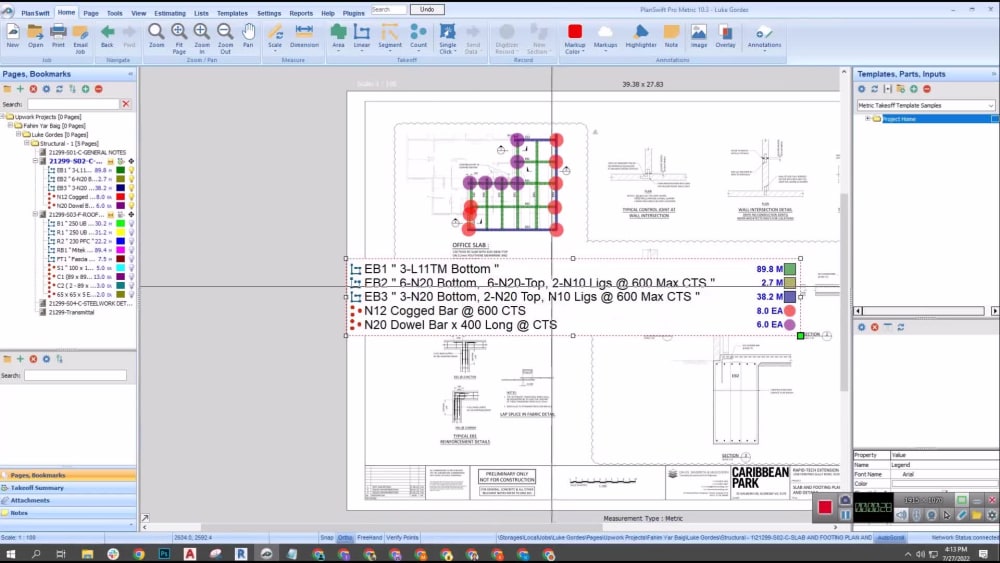Open the Plugins ribbon tab
Screen dimensions: 1000x563
pos(353,13)
